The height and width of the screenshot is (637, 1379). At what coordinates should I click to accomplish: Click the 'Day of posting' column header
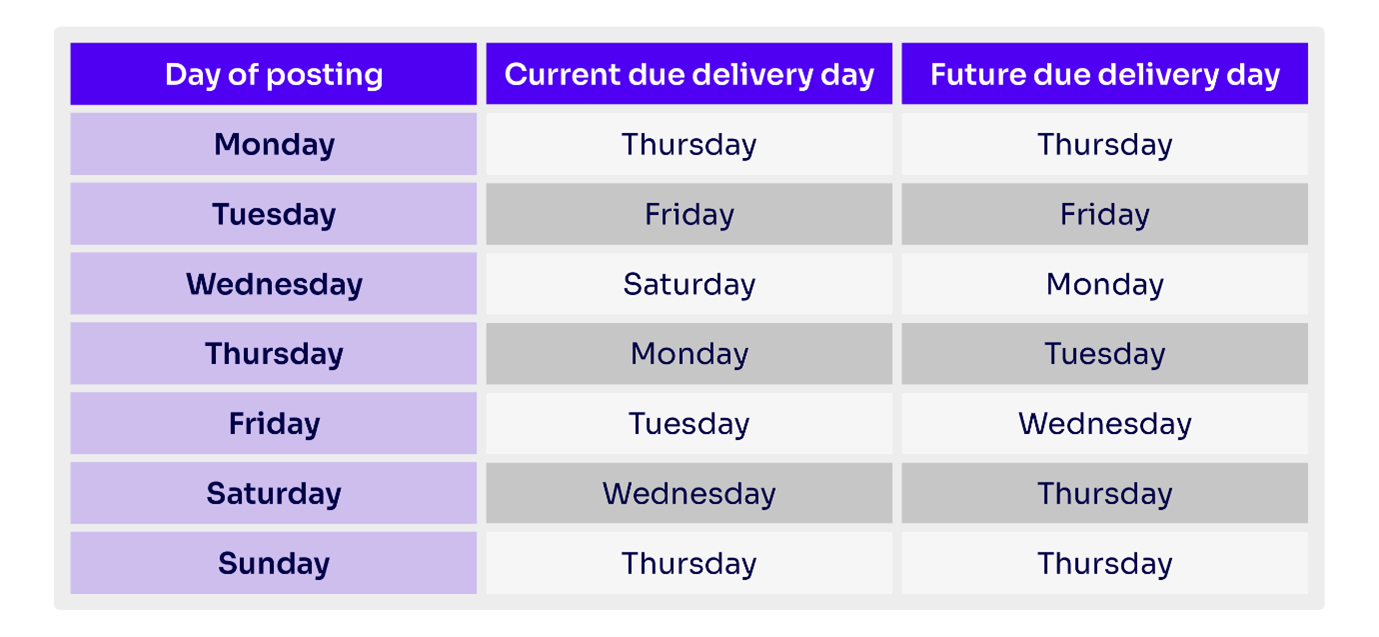273,74
